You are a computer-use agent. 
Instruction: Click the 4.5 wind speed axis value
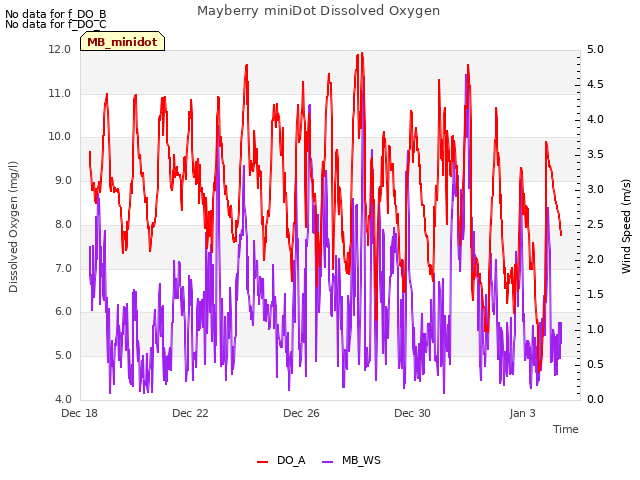click(595, 84)
